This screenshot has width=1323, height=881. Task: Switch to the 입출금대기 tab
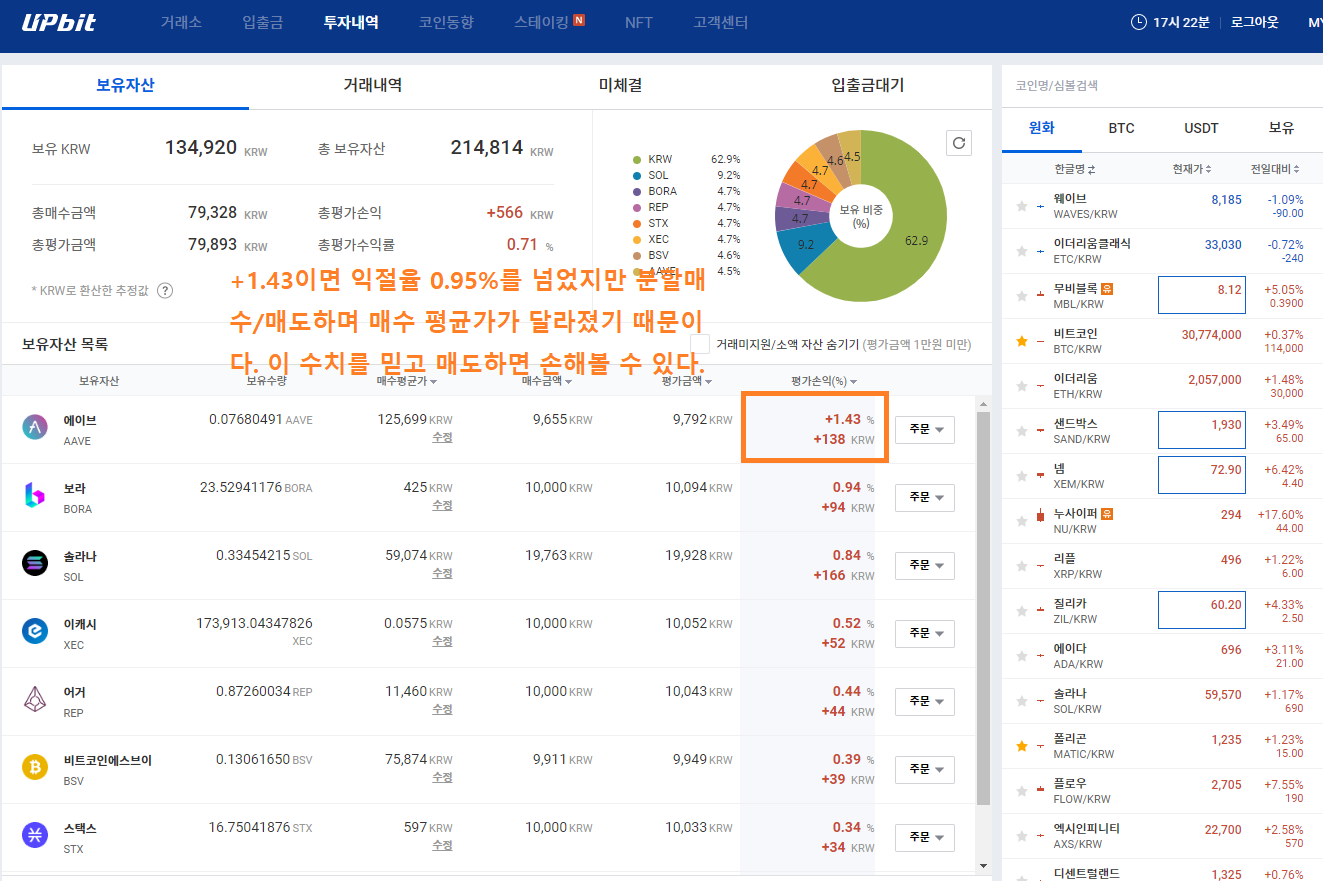click(x=867, y=86)
